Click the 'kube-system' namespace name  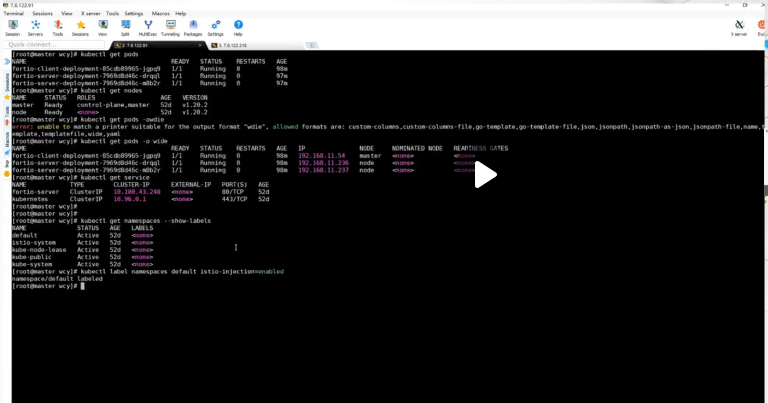(31, 264)
